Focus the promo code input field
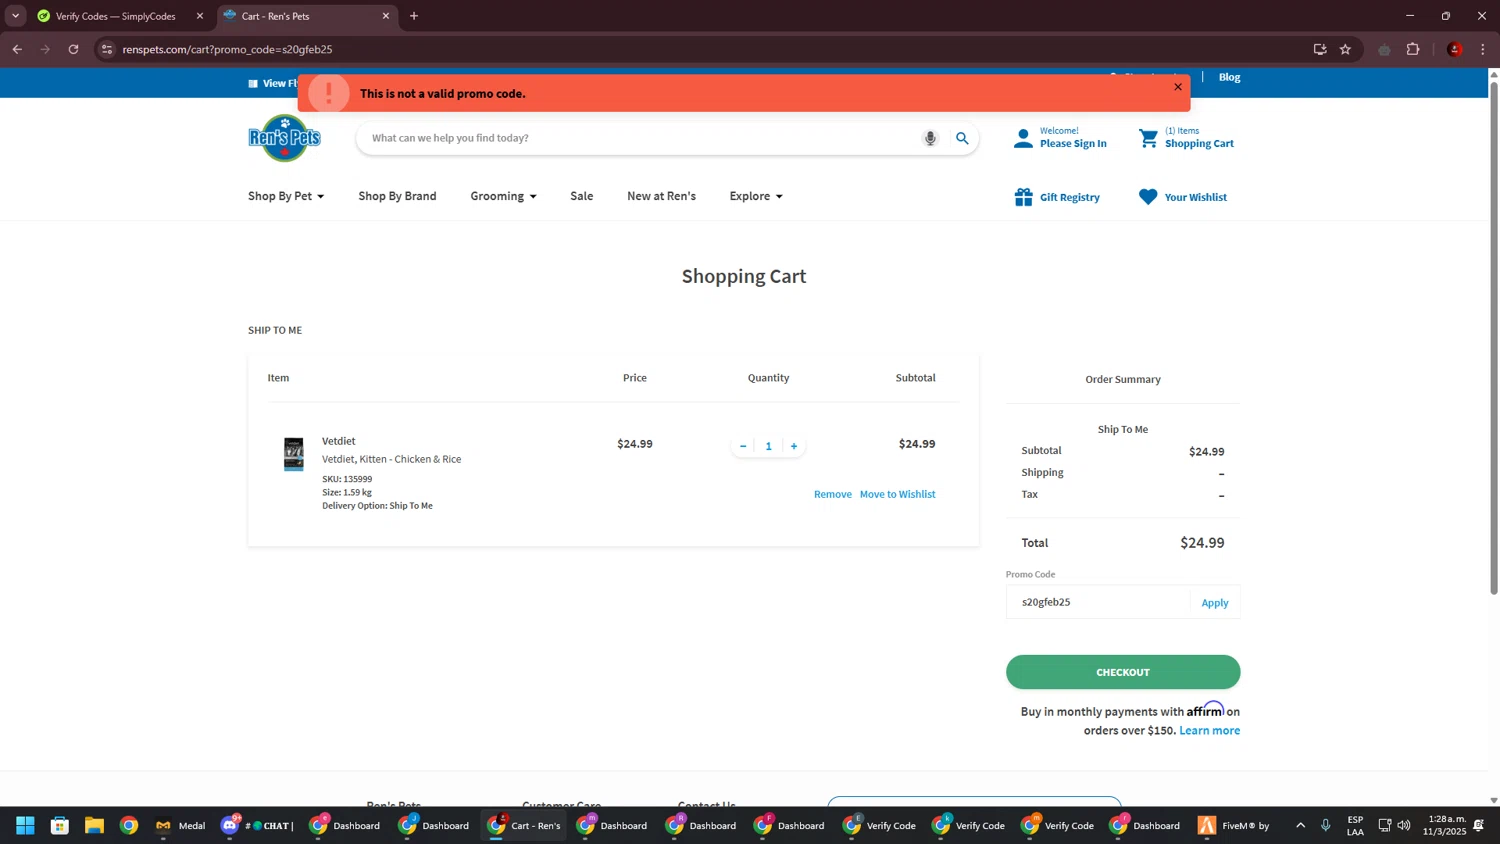Image resolution: width=1500 pixels, height=844 pixels. click(x=1098, y=602)
